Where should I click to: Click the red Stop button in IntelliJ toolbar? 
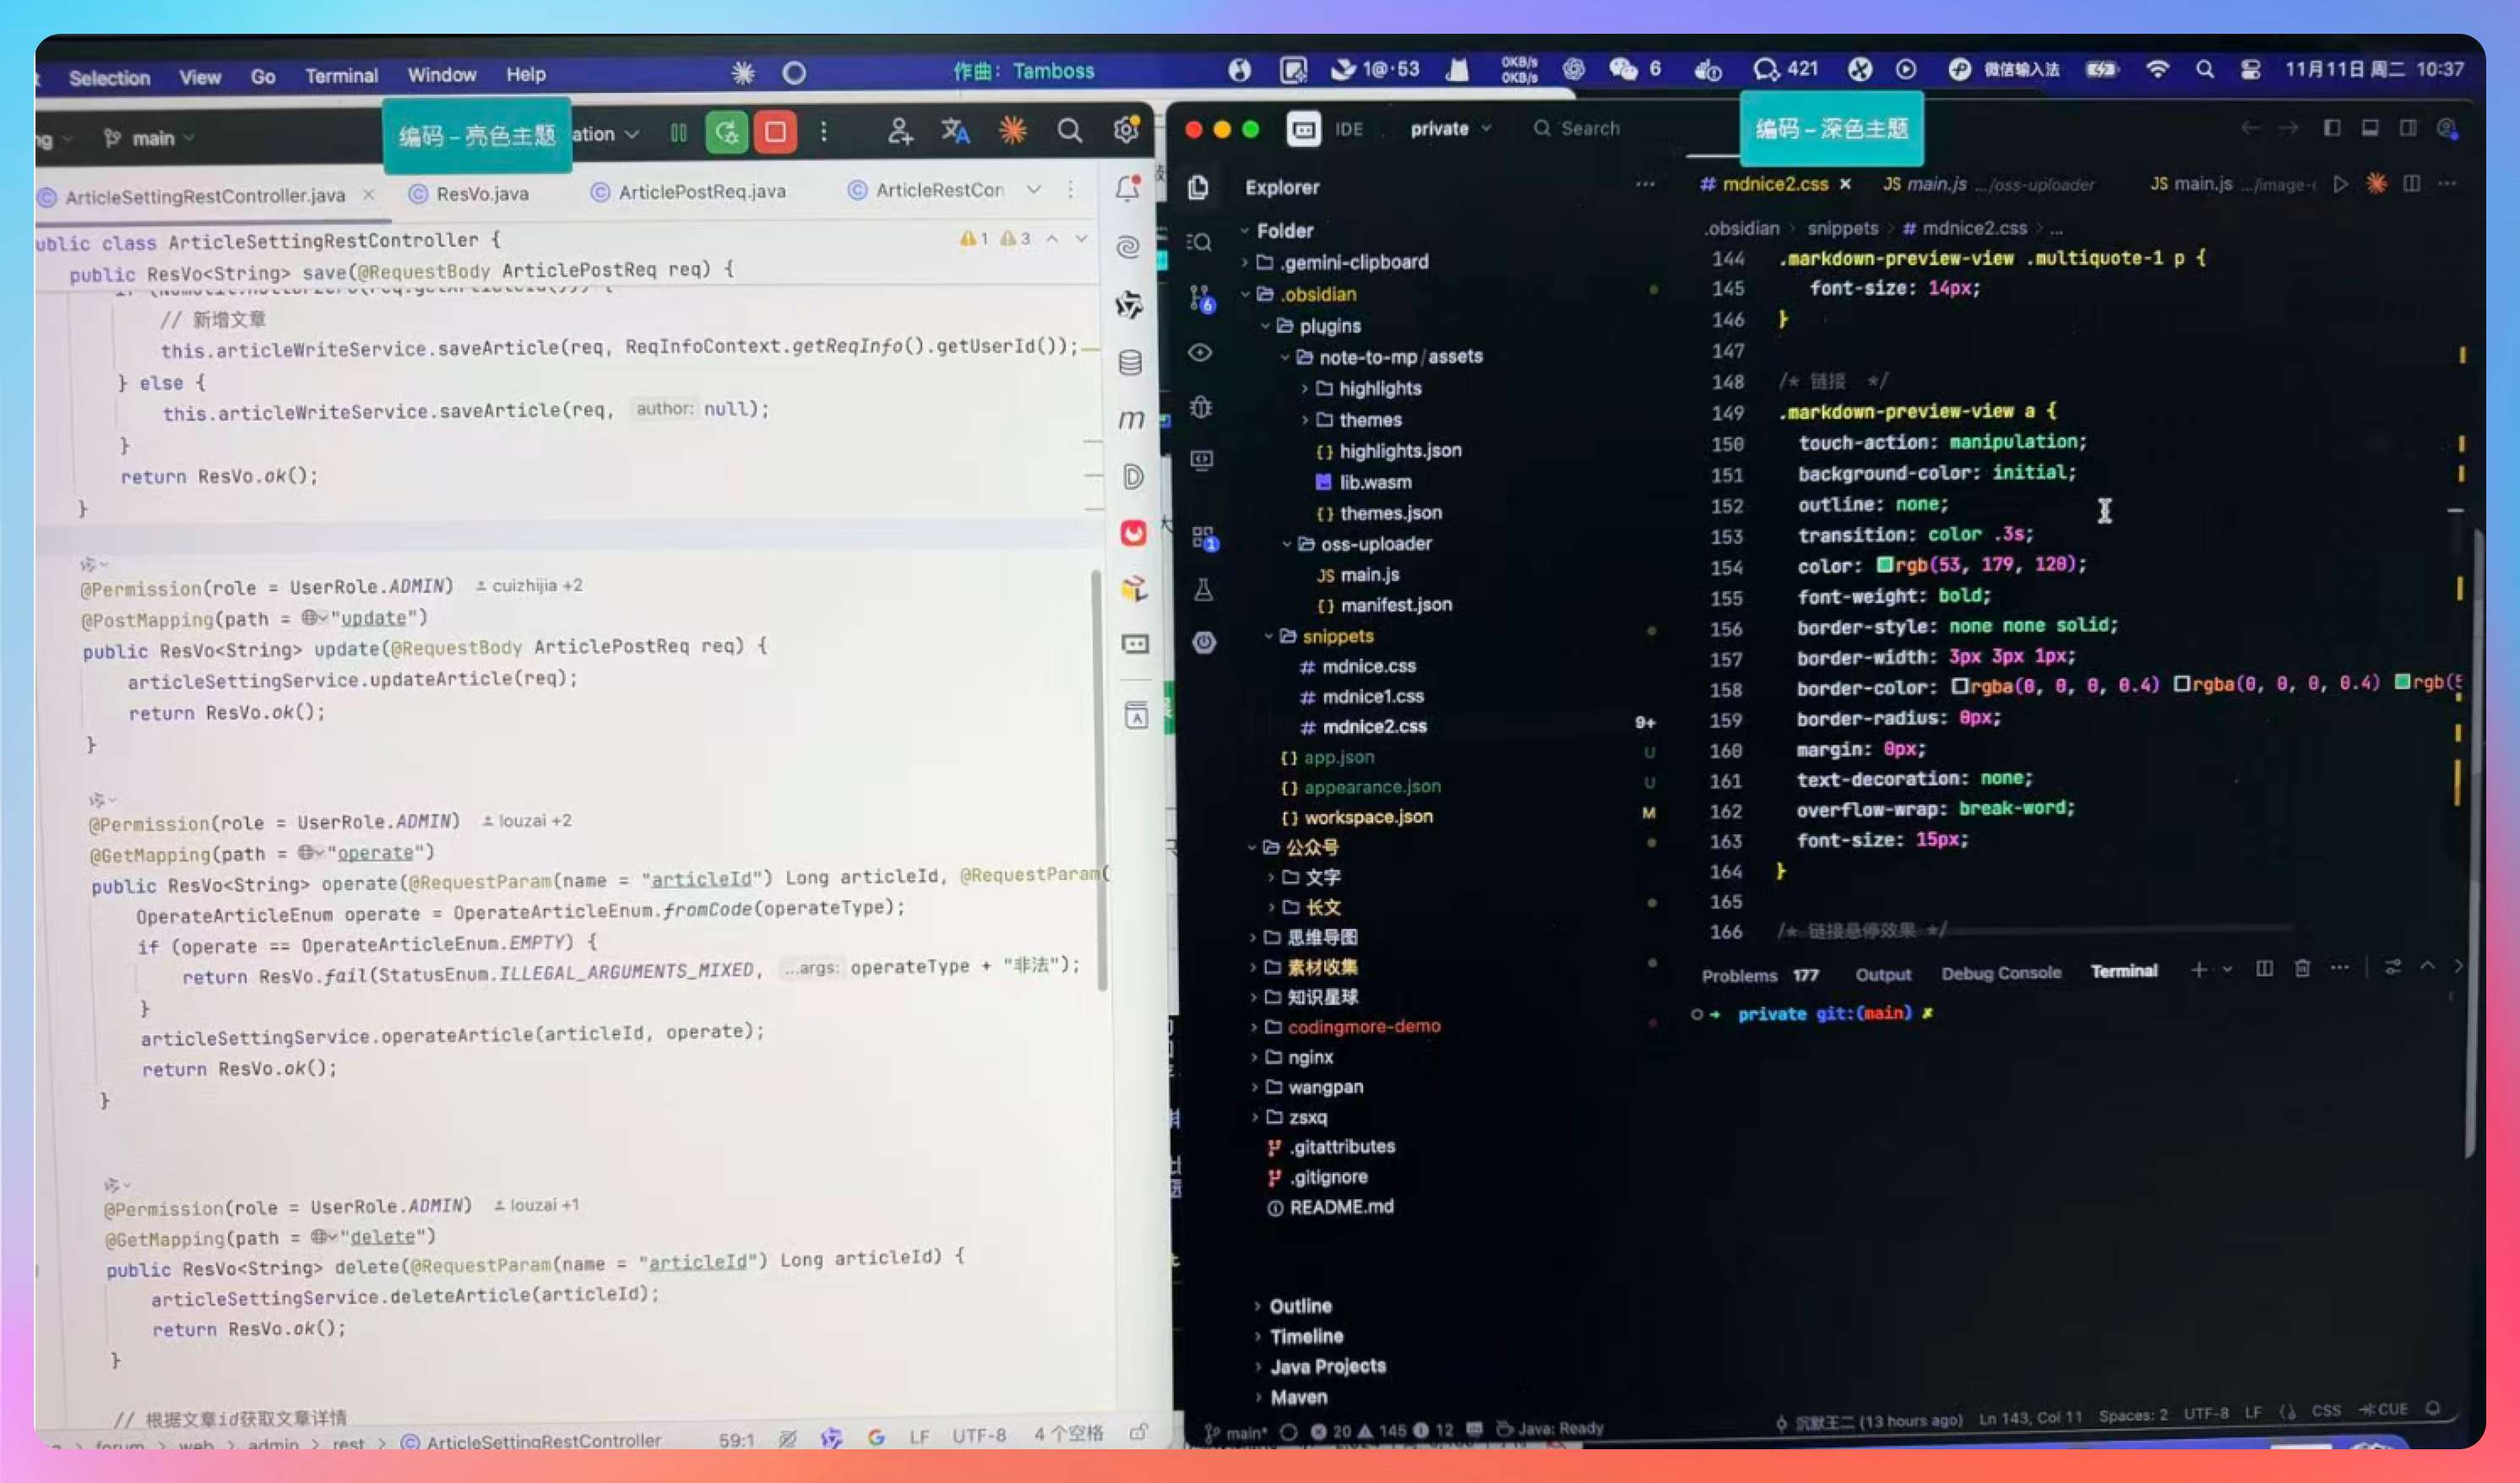click(x=775, y=132)
